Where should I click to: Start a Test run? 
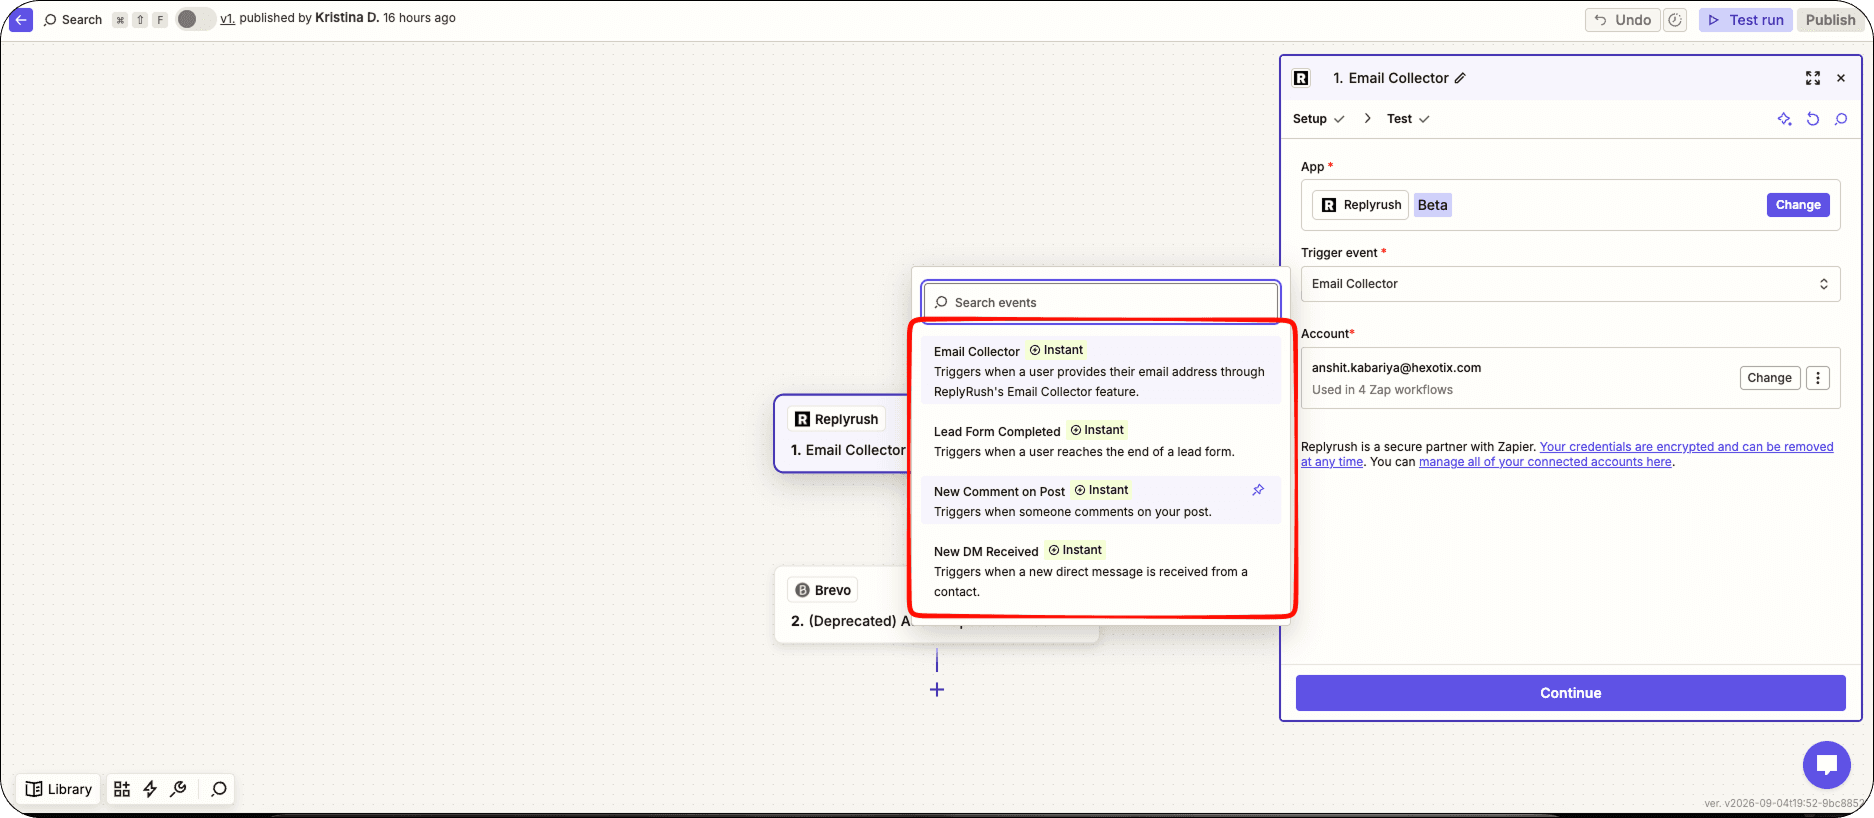(1746, 20)
